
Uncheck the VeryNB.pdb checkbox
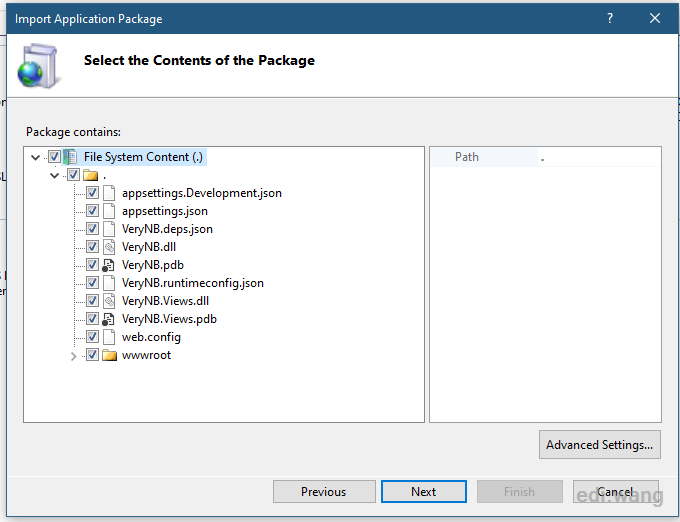92,264
